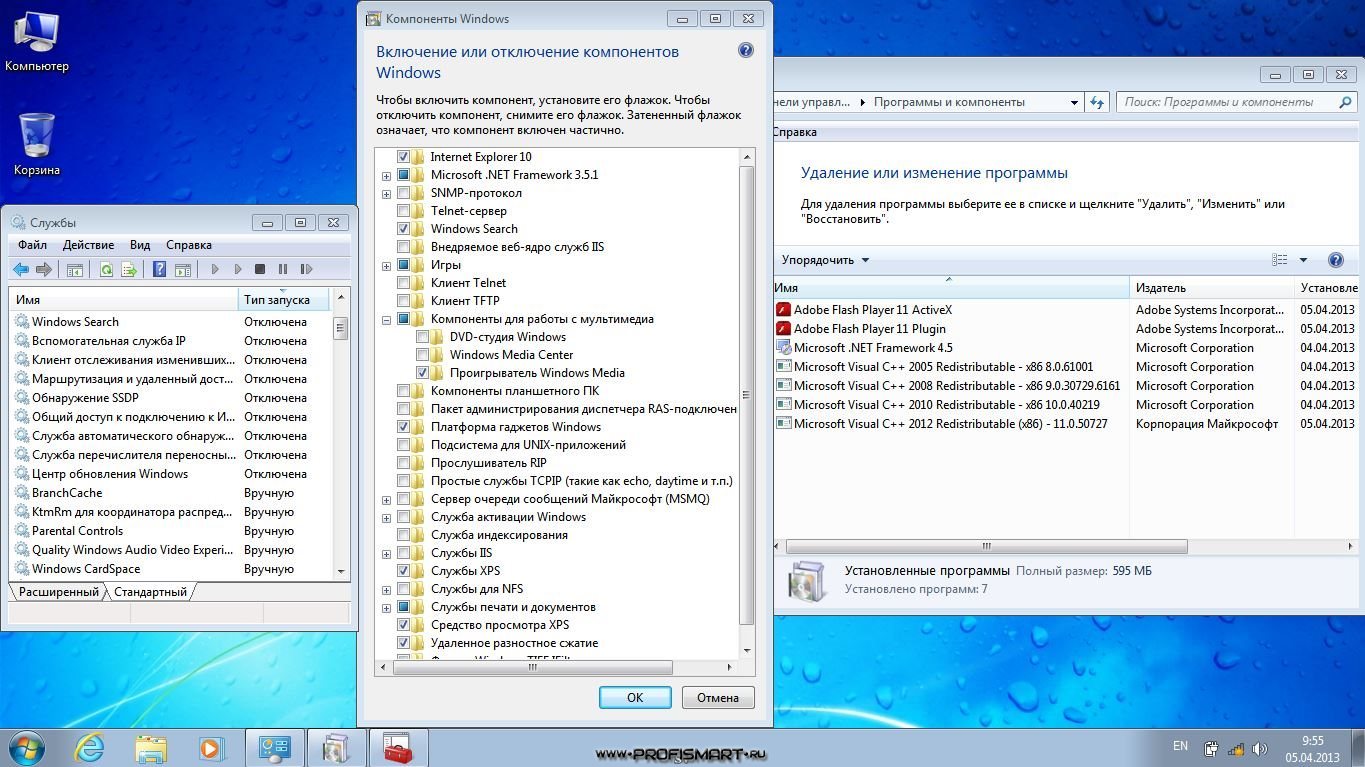Expand Сервер очереди сообщений (MSMQ) node
Screen dimensions: 1365x767
[386, 500]
